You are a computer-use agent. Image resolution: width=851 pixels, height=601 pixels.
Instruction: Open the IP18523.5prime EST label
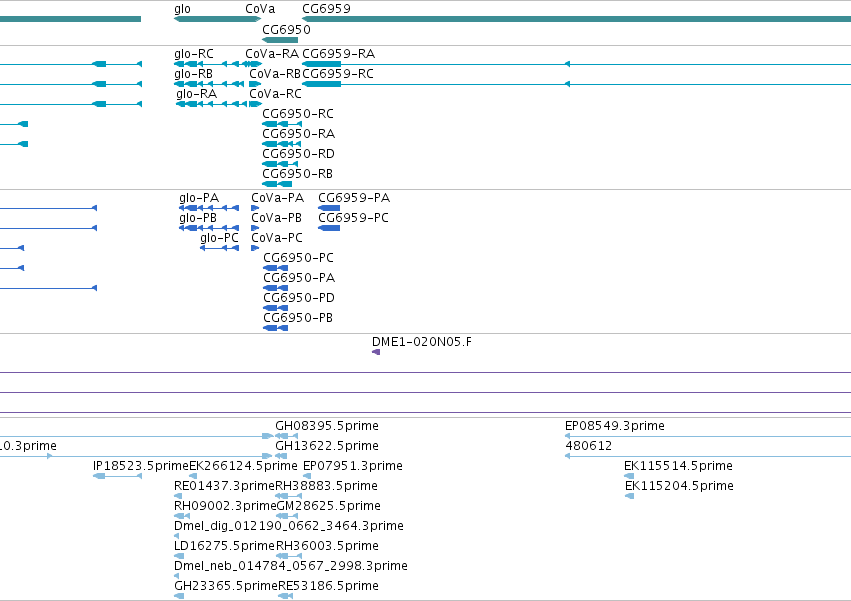pos(141,466)
